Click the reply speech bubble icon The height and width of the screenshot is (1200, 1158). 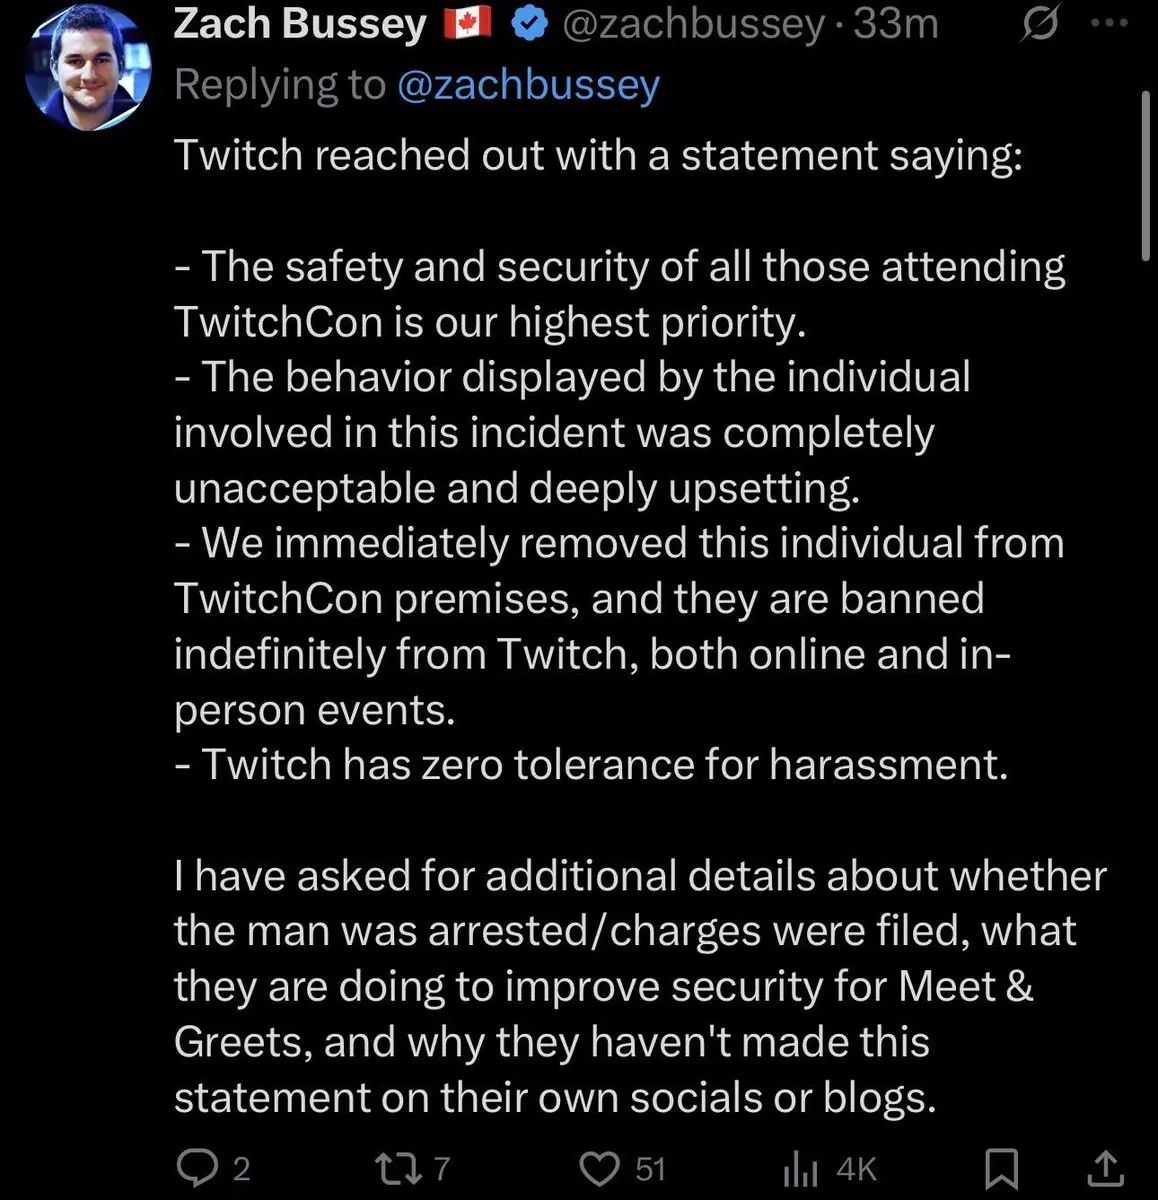tap(191, 1167)
